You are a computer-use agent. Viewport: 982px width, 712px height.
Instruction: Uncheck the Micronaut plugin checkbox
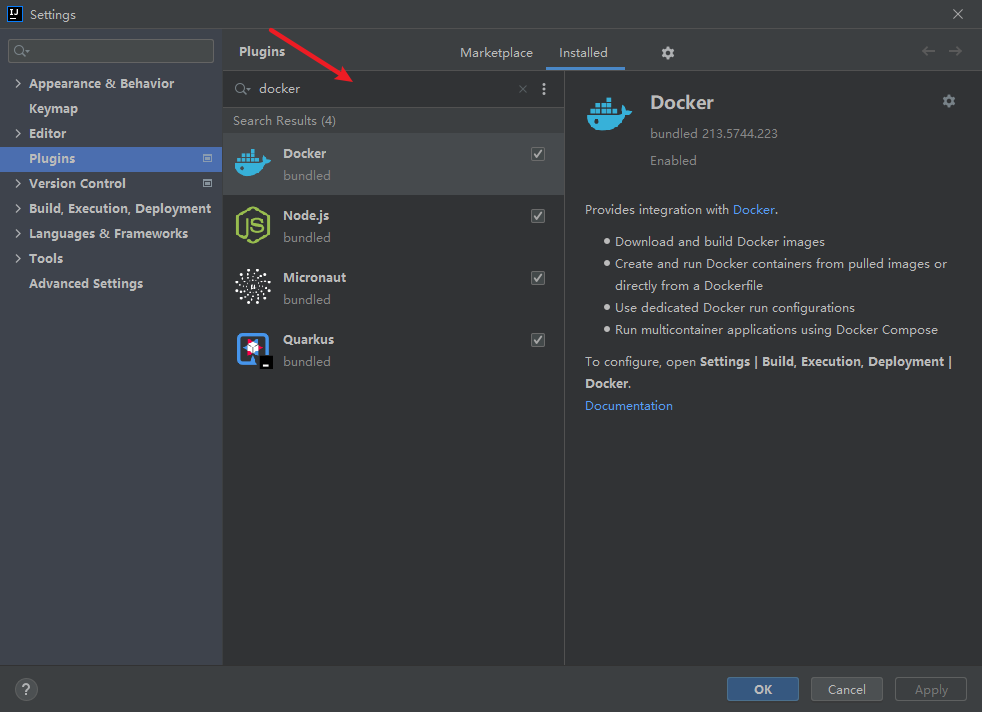(x=537, y=278)
